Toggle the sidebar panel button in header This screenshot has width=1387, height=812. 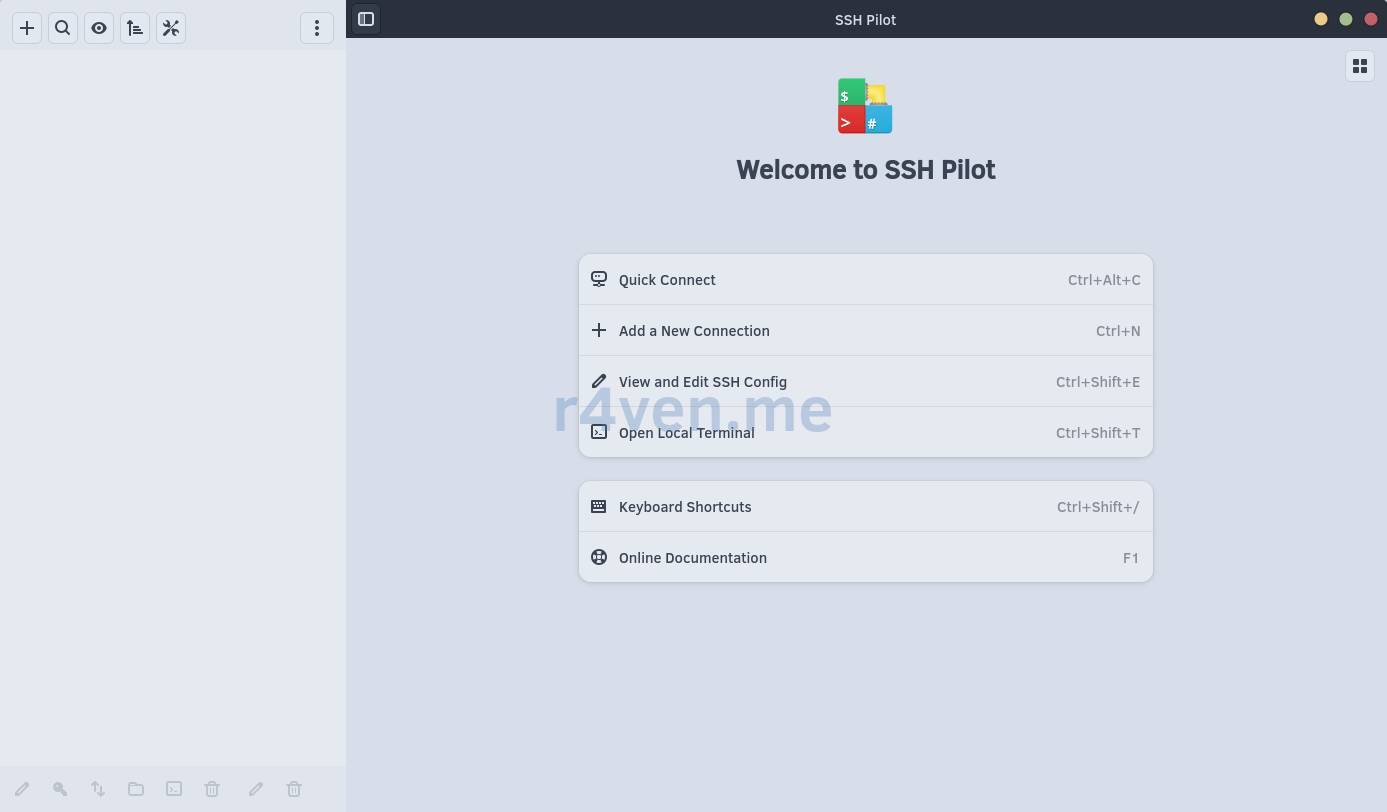click(366, 19)
